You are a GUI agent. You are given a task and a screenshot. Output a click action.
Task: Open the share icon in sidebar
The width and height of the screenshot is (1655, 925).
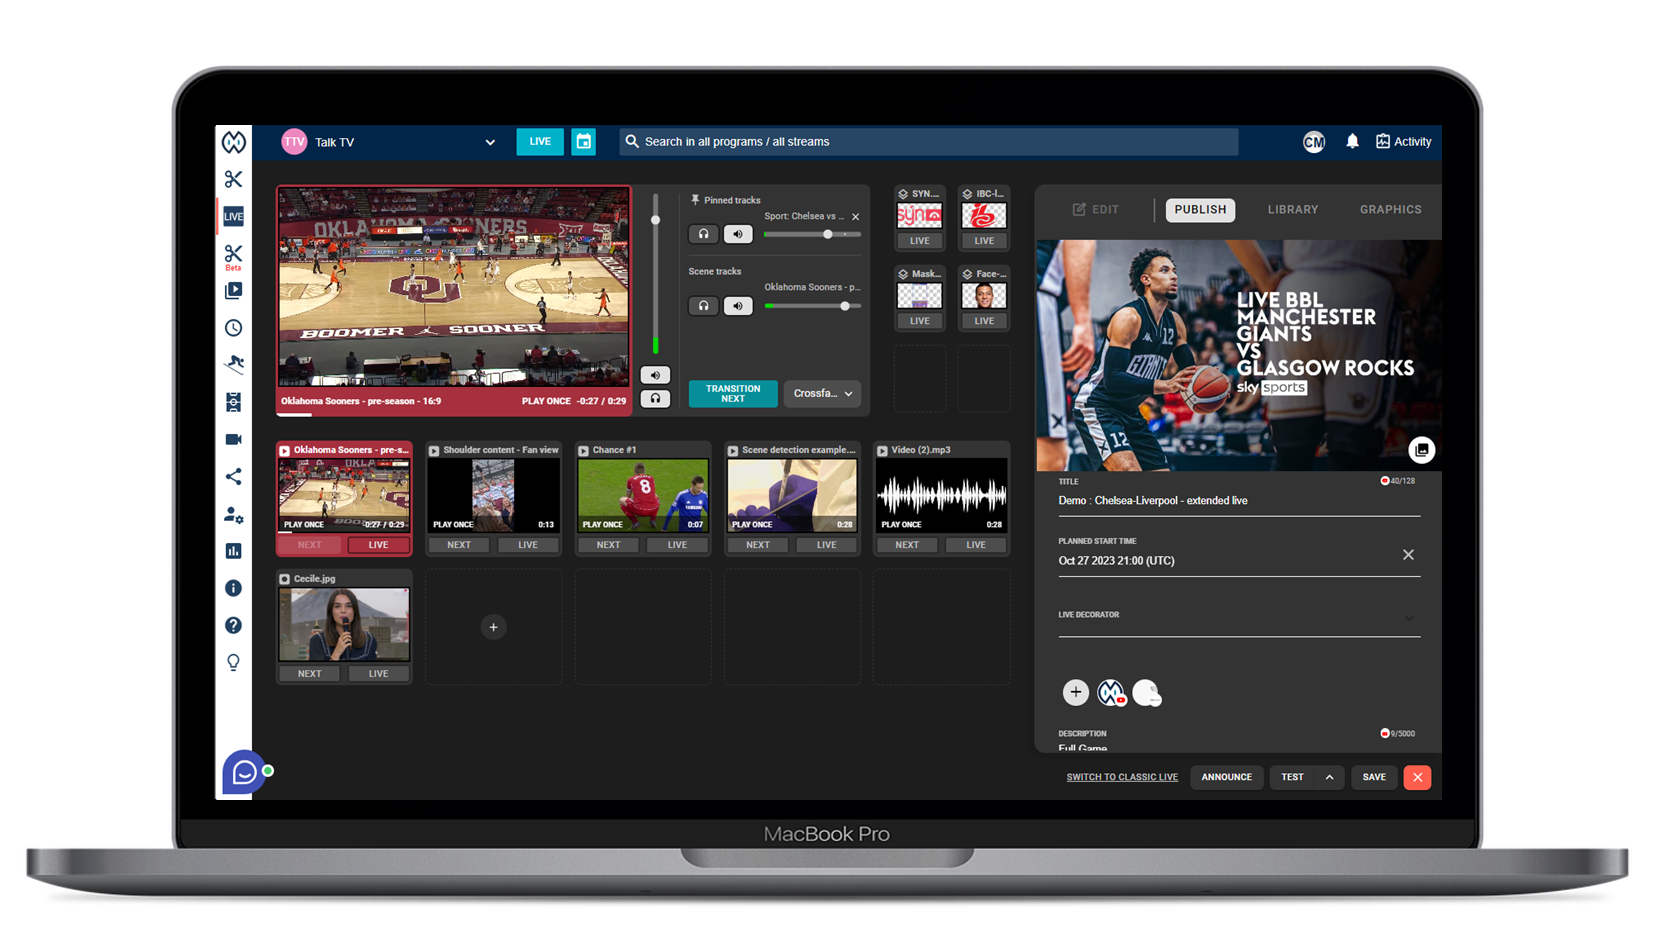pos(233,477)
